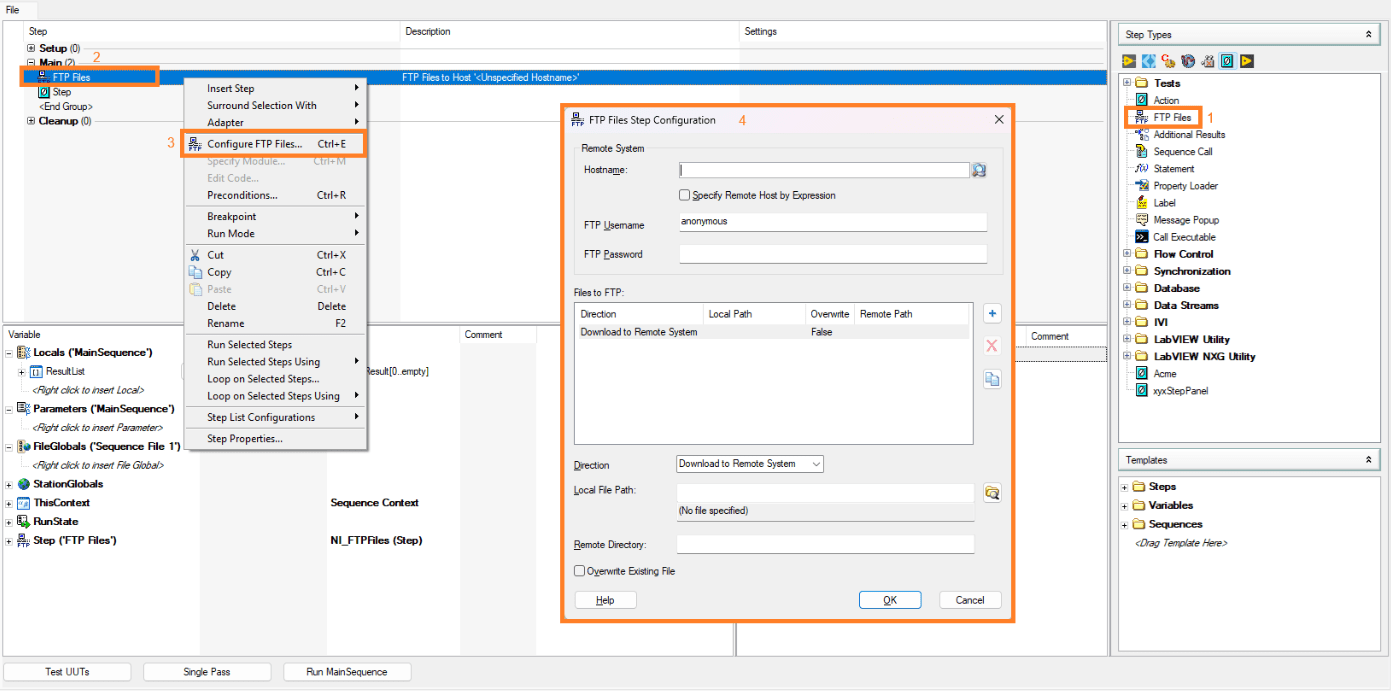The height and width of the screenshot is (691, 1391).
Task: Click the blue plus add file icon
Action: (x=992, y=313)
